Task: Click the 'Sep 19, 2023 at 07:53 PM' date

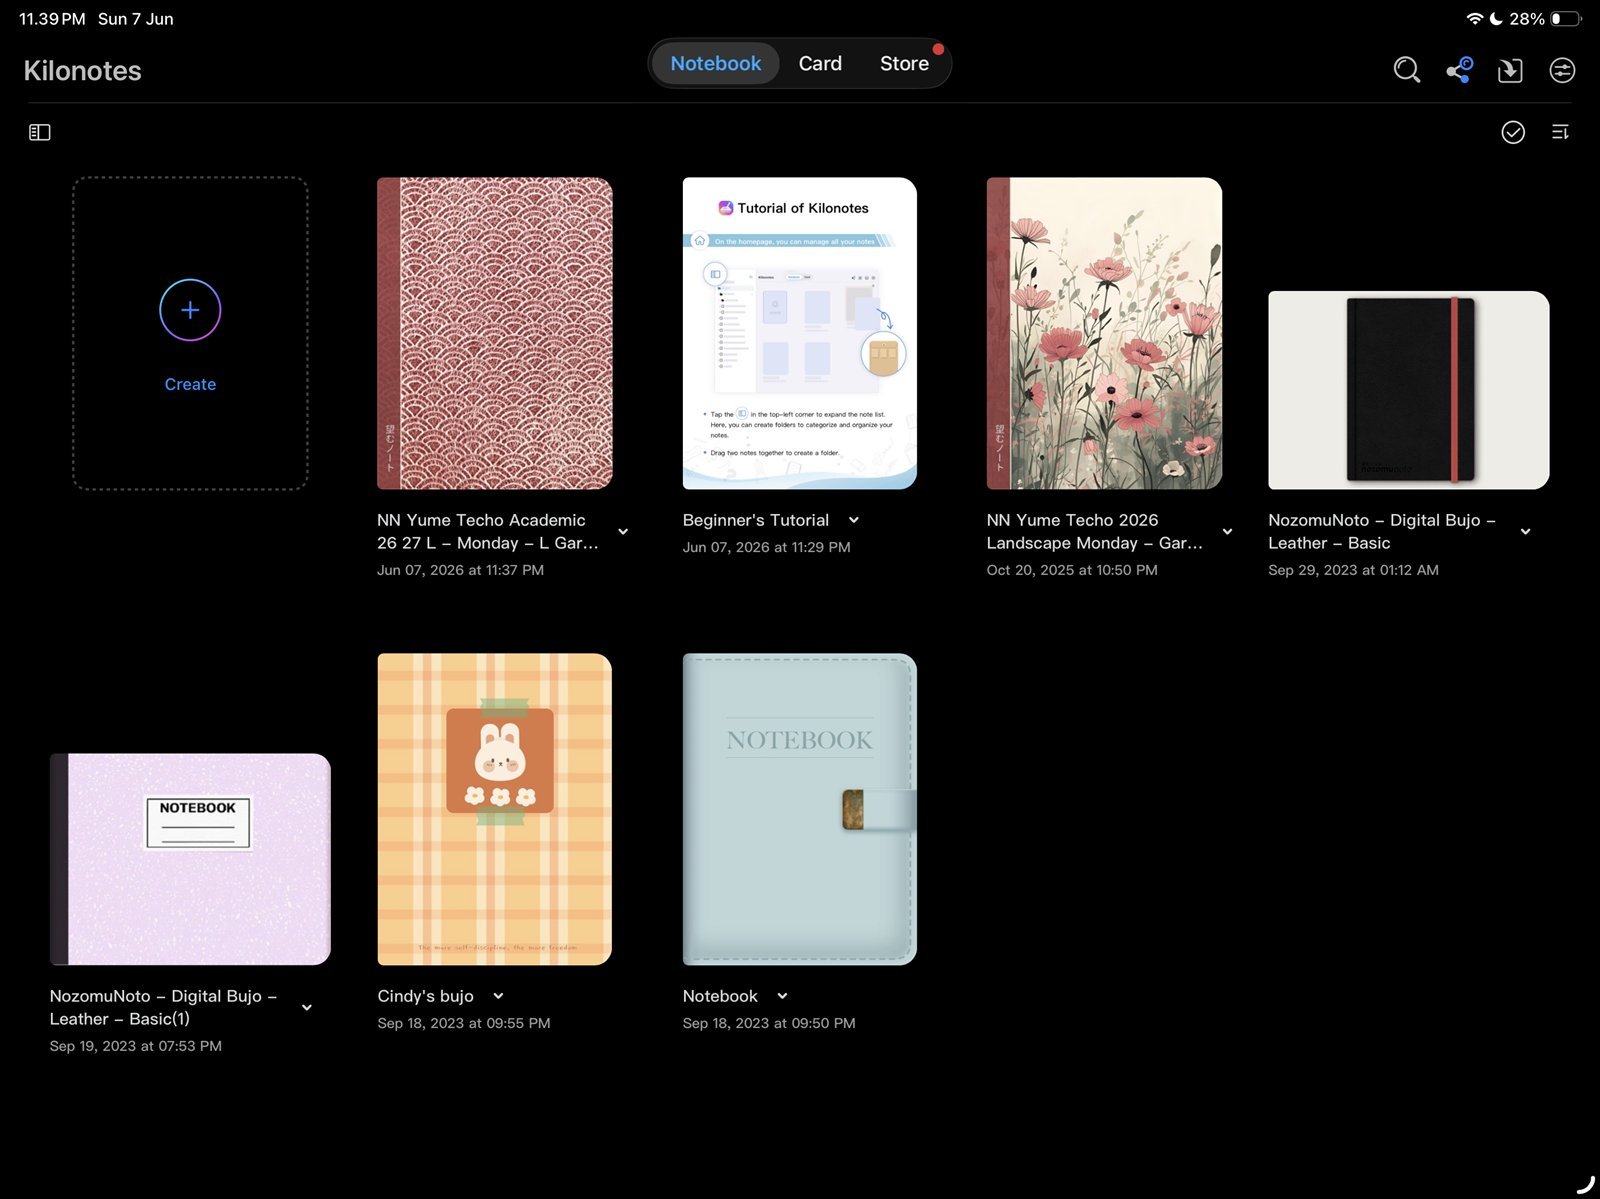Action: pyautogui.click(x=136, y=1046)
